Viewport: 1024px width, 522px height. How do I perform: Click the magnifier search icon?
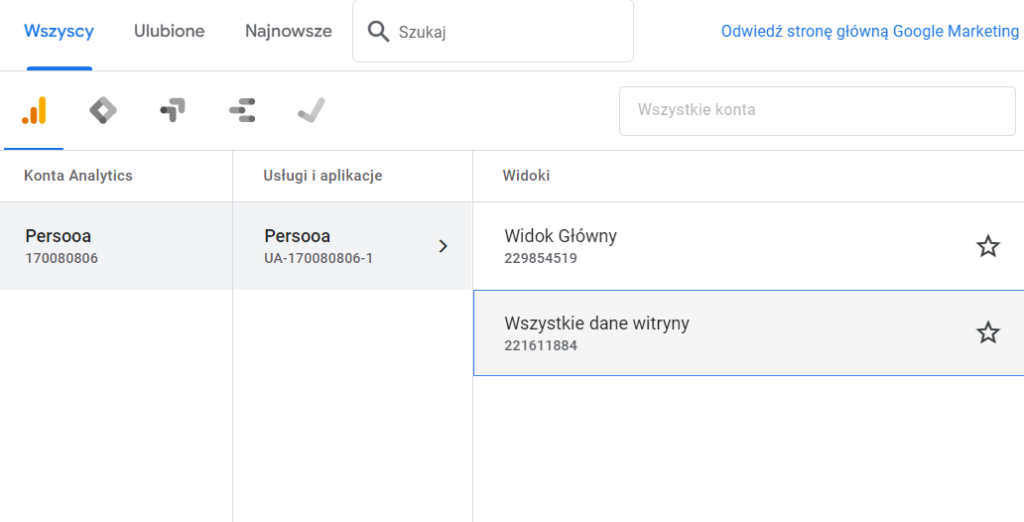[378, 31]
